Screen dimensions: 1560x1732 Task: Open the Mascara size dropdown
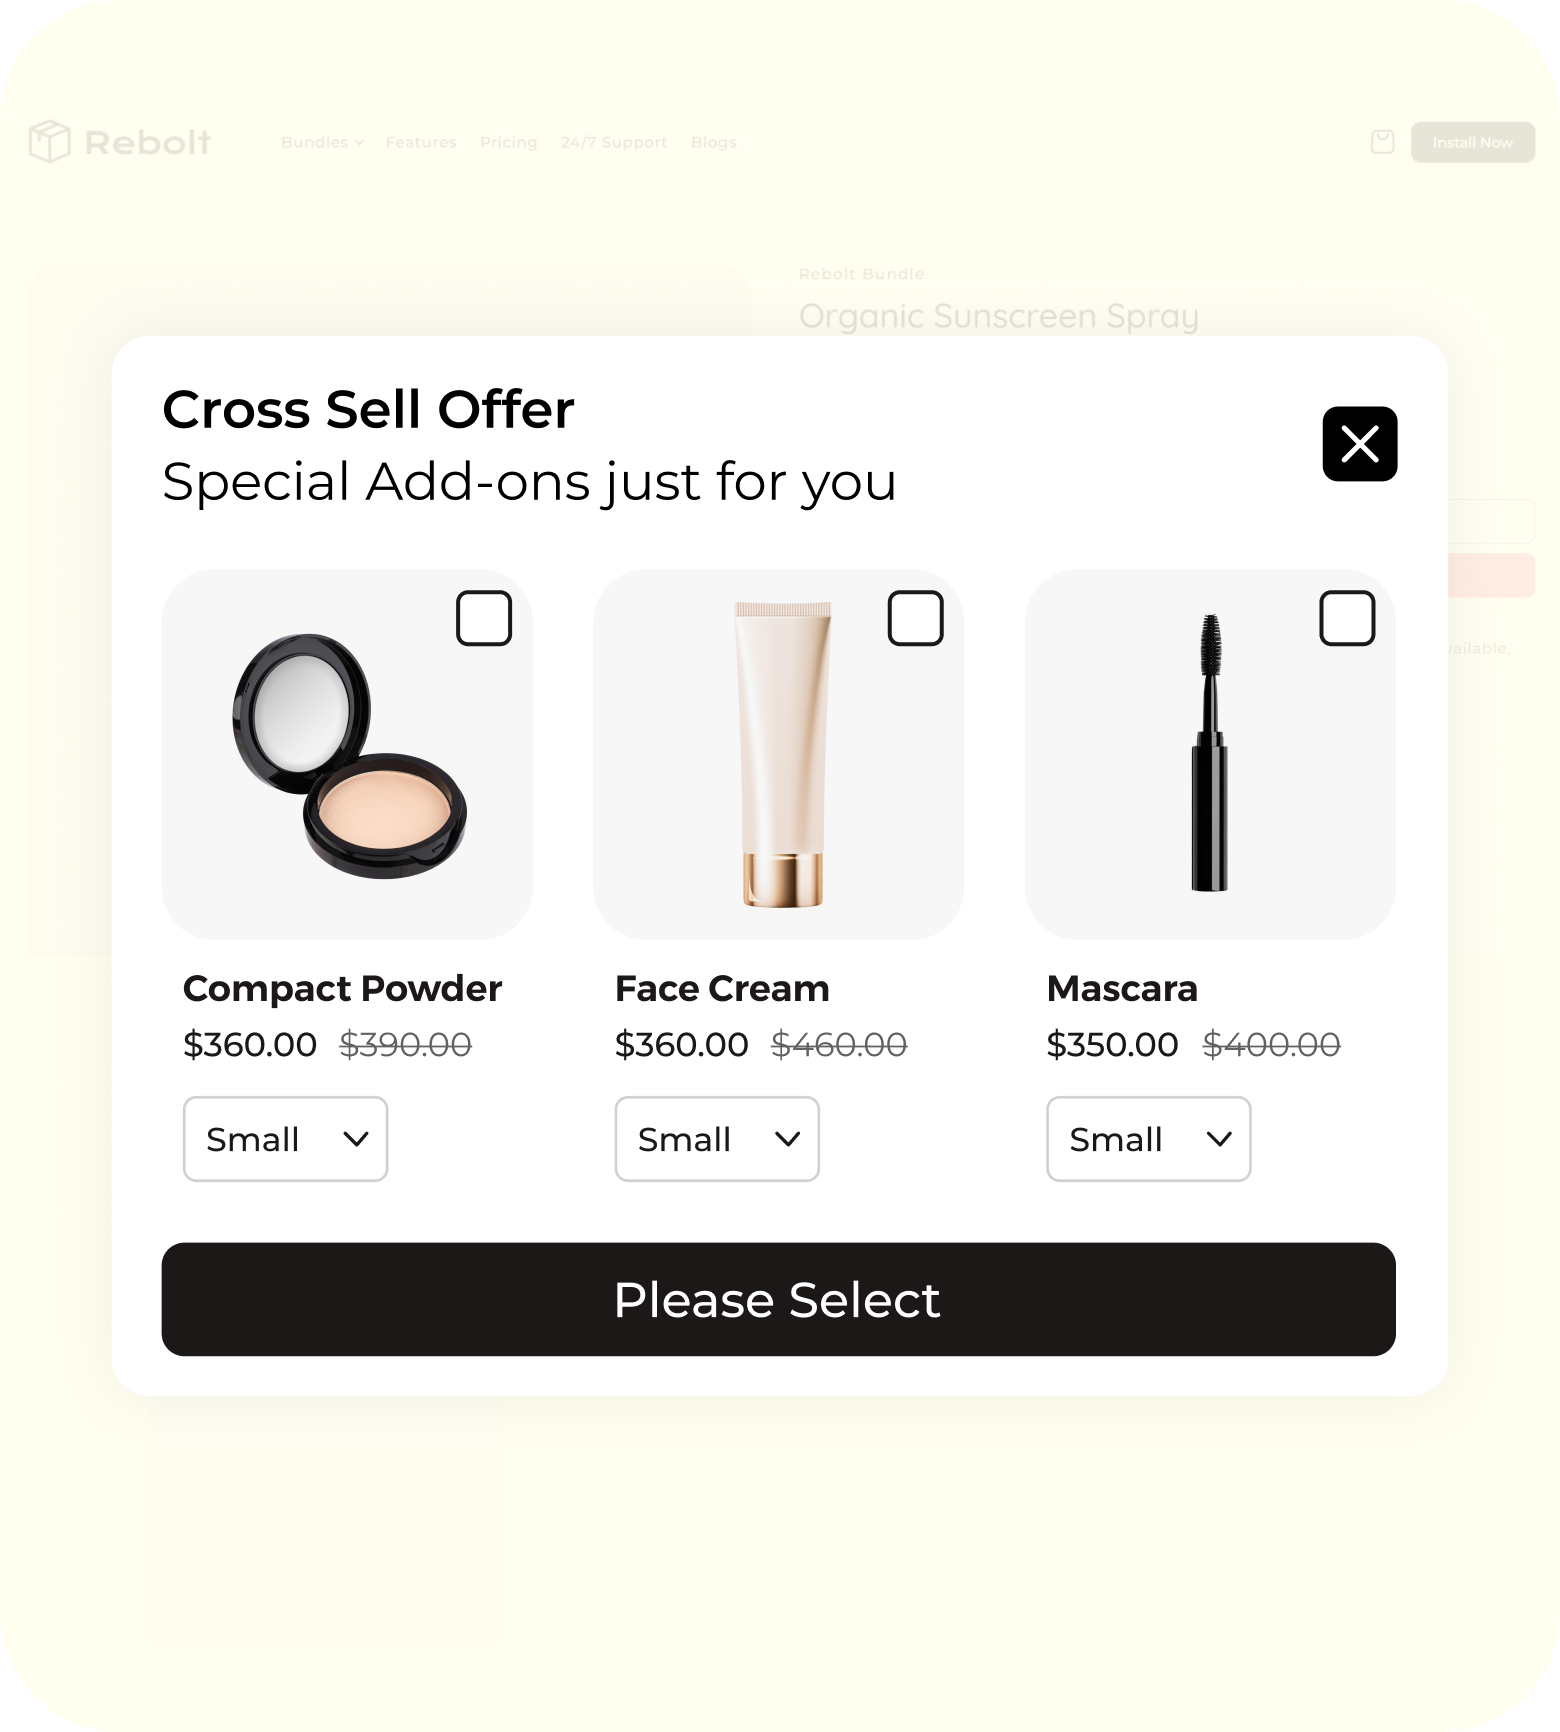(x=1148, y=1139)
